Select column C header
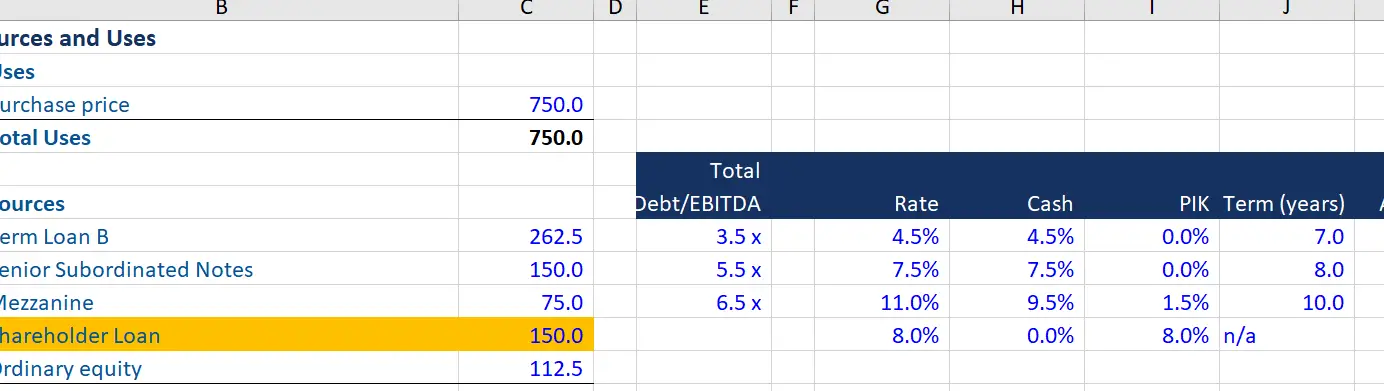Viewport: 1384px width, 391px height. 526,9
